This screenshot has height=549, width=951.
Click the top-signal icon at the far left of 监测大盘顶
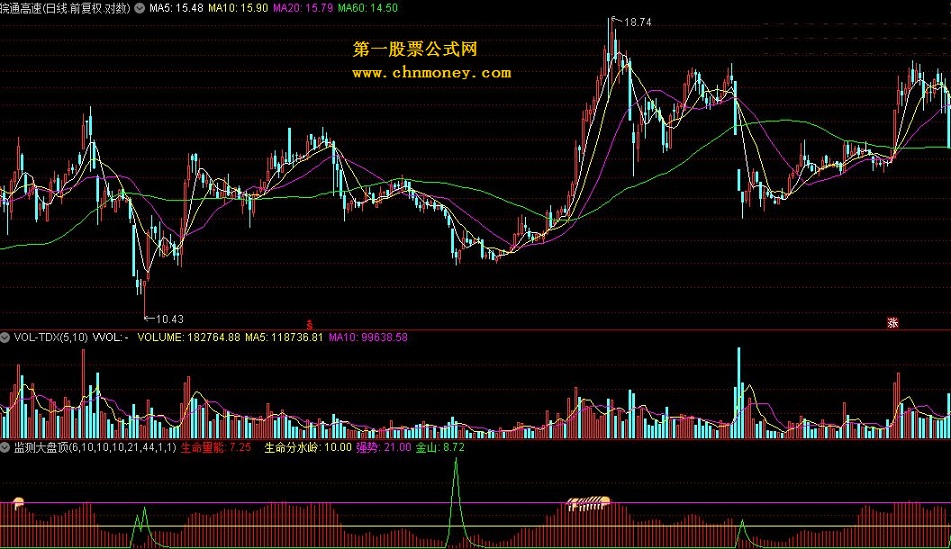click(19, 502)
